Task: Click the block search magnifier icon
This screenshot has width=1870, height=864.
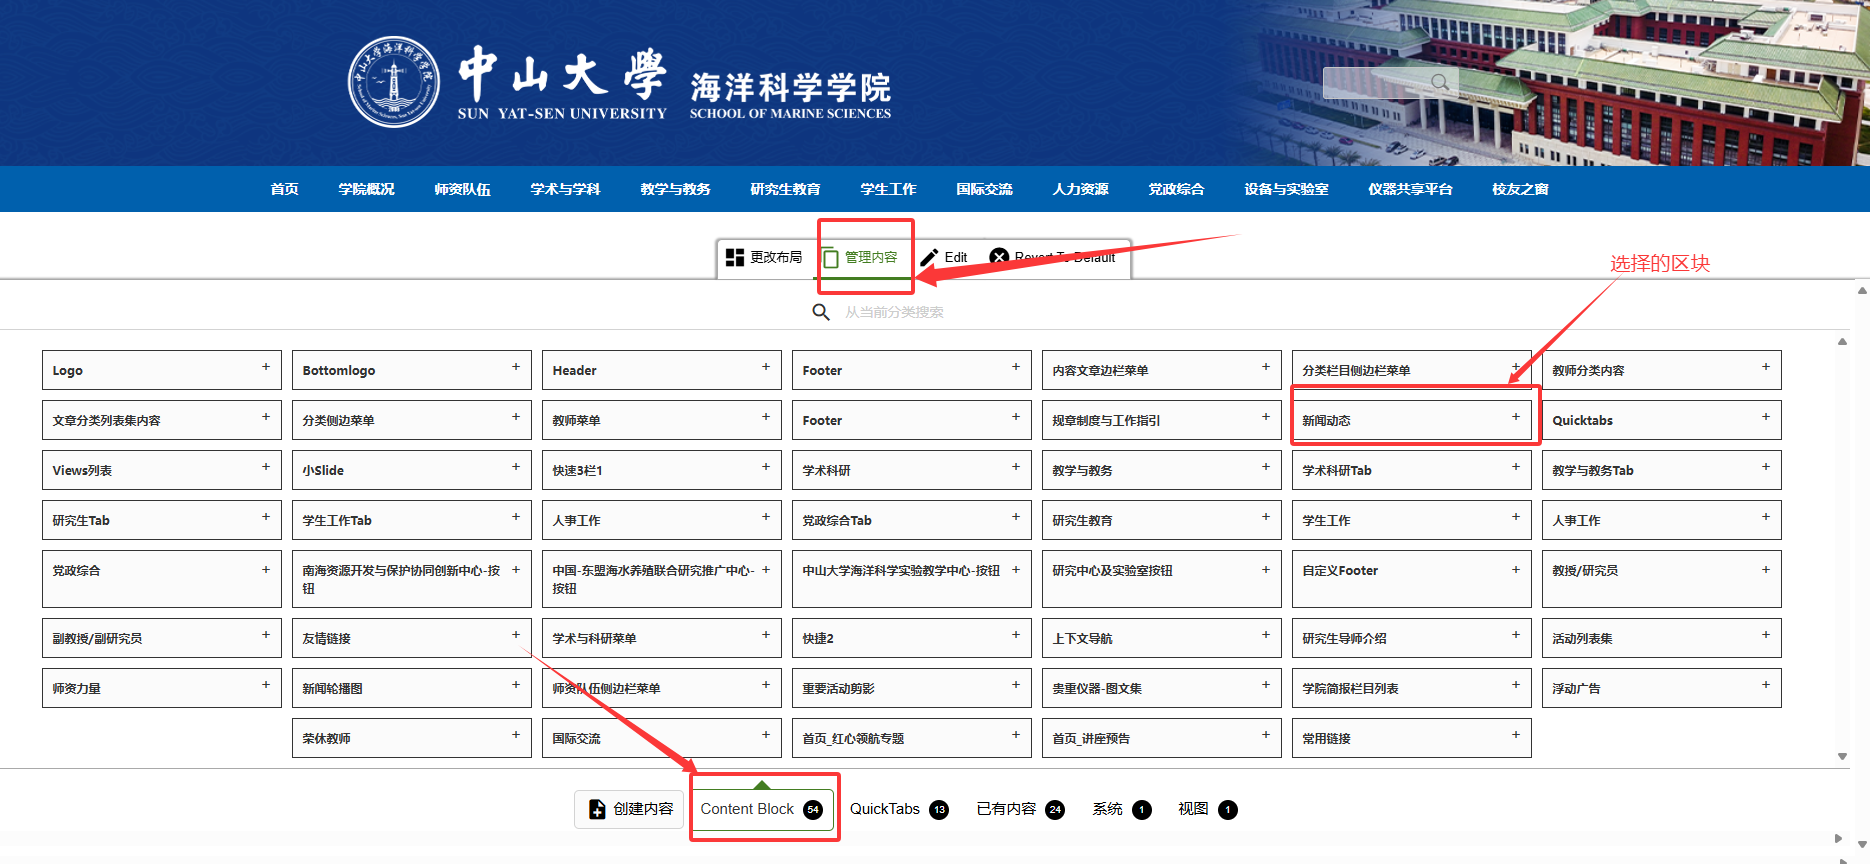Action: pos(821,312)
